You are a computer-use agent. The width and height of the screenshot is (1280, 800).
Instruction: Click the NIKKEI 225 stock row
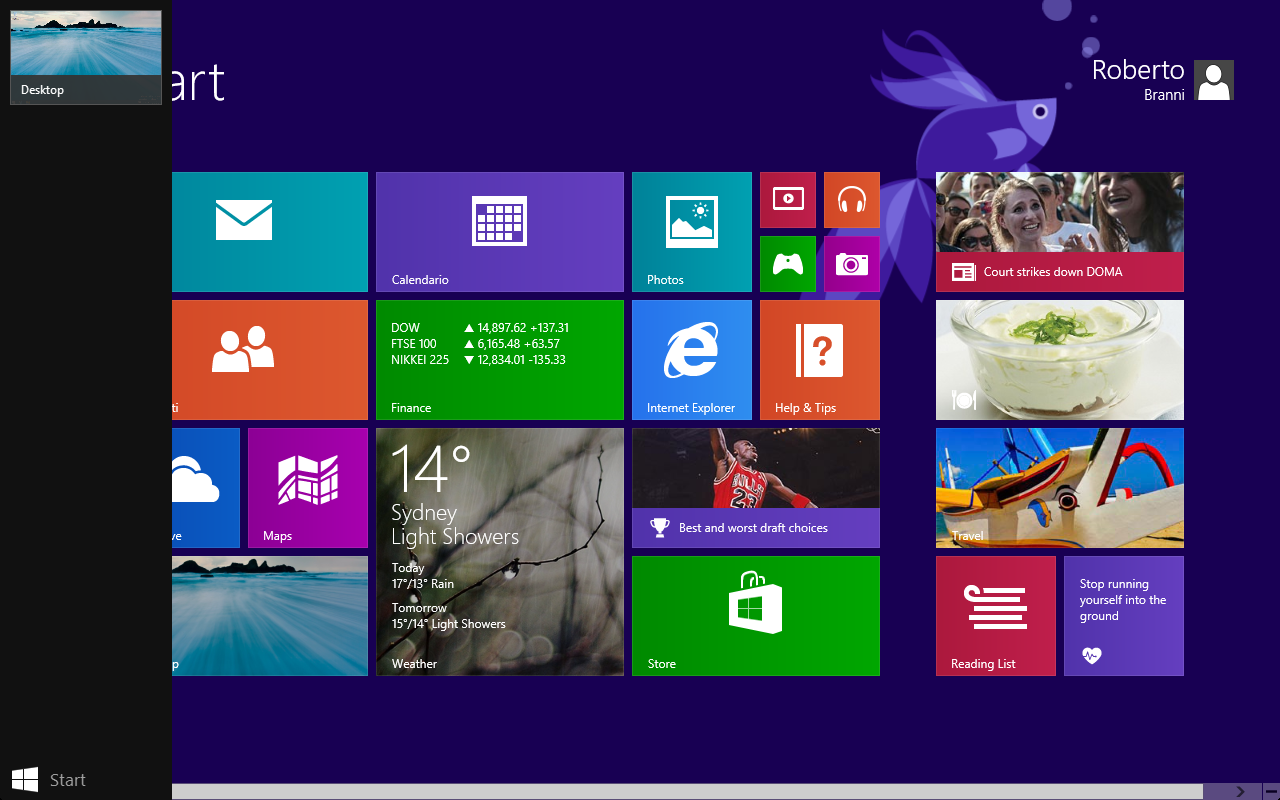(478, 360)
